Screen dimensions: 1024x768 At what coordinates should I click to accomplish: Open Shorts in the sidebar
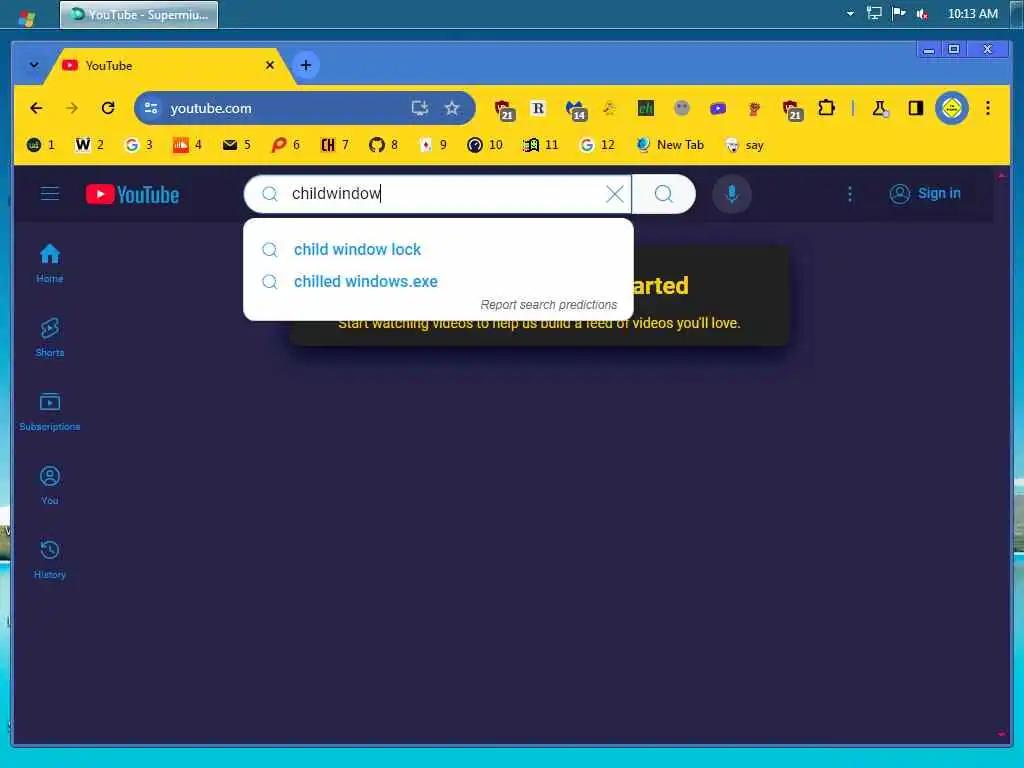pyautogui.click(x=50, y=338)
